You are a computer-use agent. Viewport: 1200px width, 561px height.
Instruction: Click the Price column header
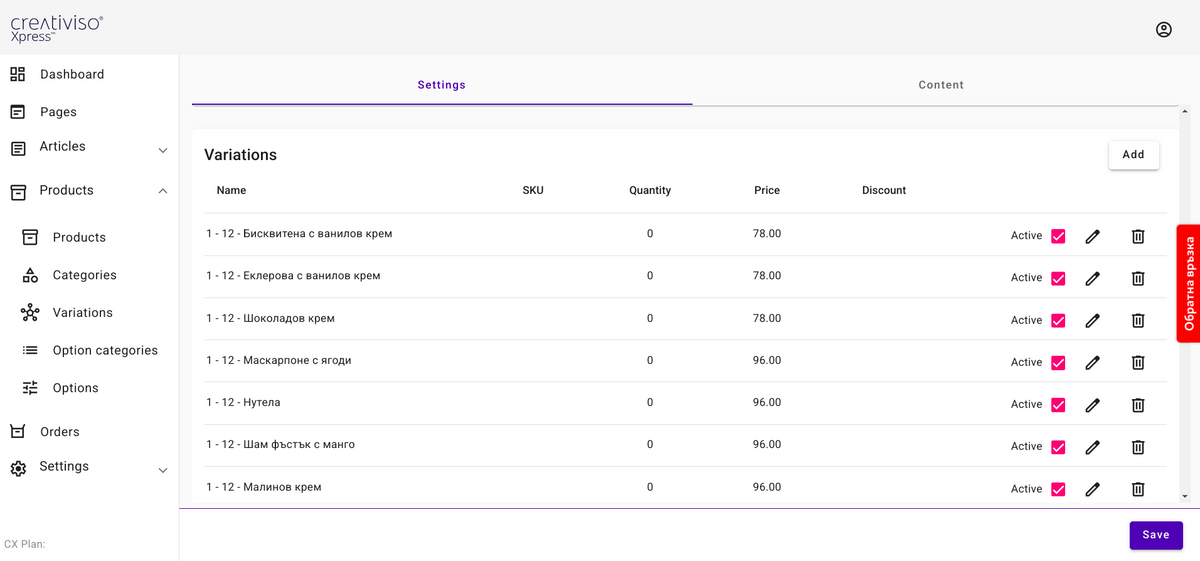click(767, 190)
